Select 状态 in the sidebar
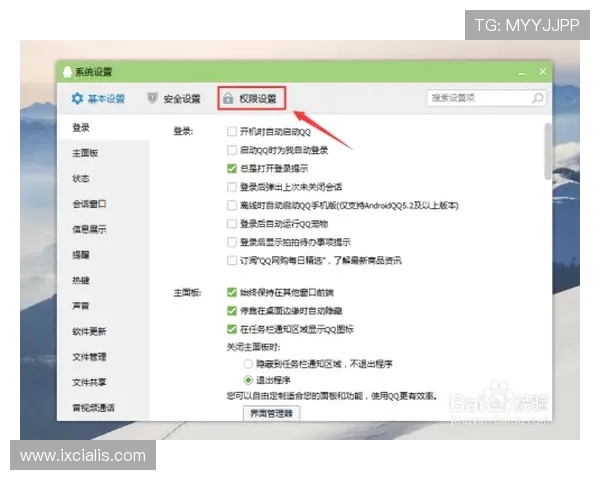Screen dimensions: 600x480 (81, 178)
